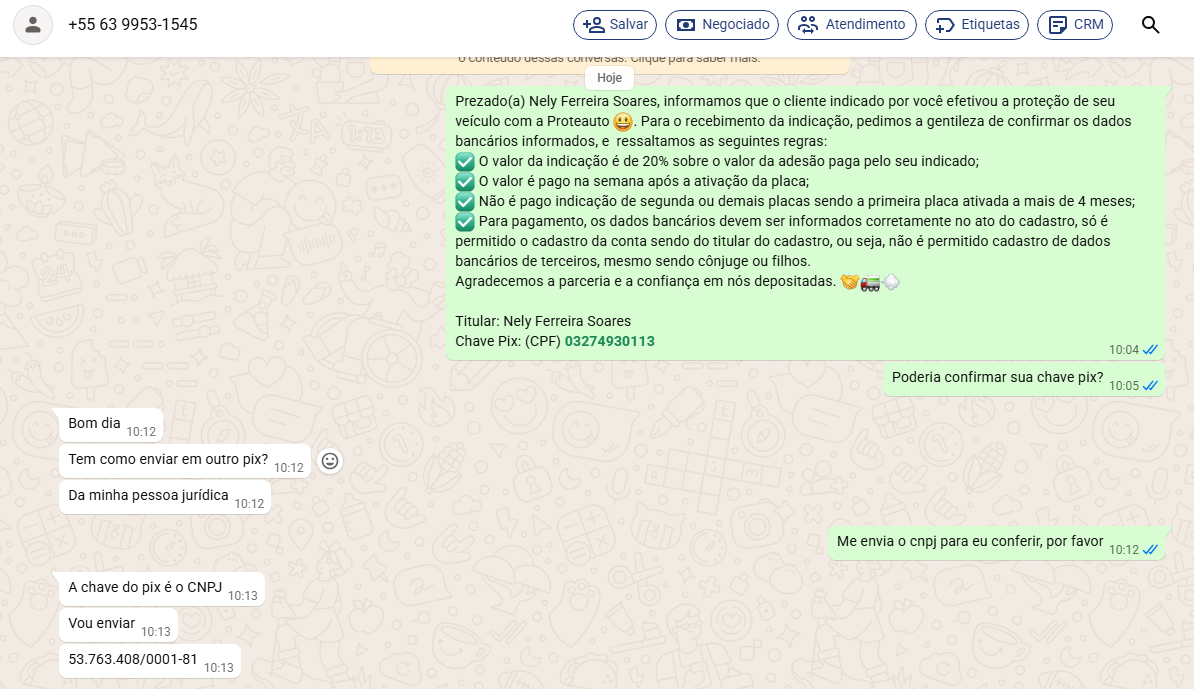The width and height of the screenshot is (1194, 689).
Task: Click the Pix key number 03274930113
Action: click(609, 342)
